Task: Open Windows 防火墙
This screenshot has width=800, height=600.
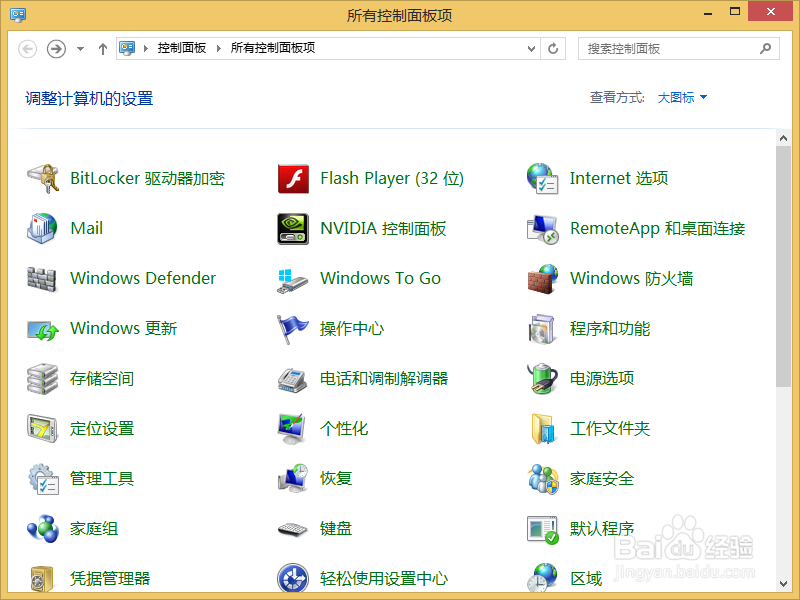Action: point(631,278)
